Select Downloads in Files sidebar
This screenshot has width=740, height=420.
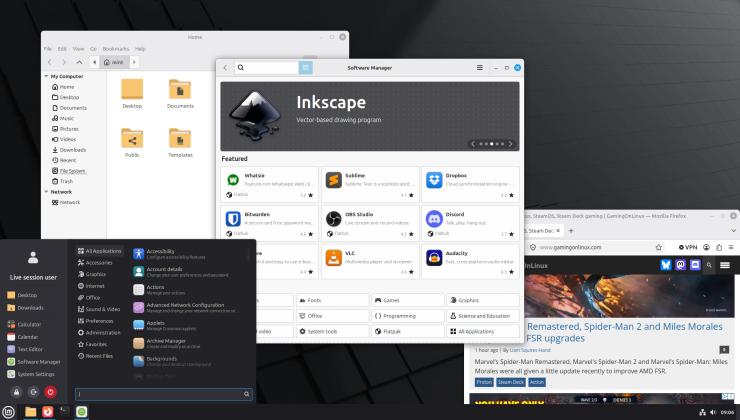click(68, 150)
